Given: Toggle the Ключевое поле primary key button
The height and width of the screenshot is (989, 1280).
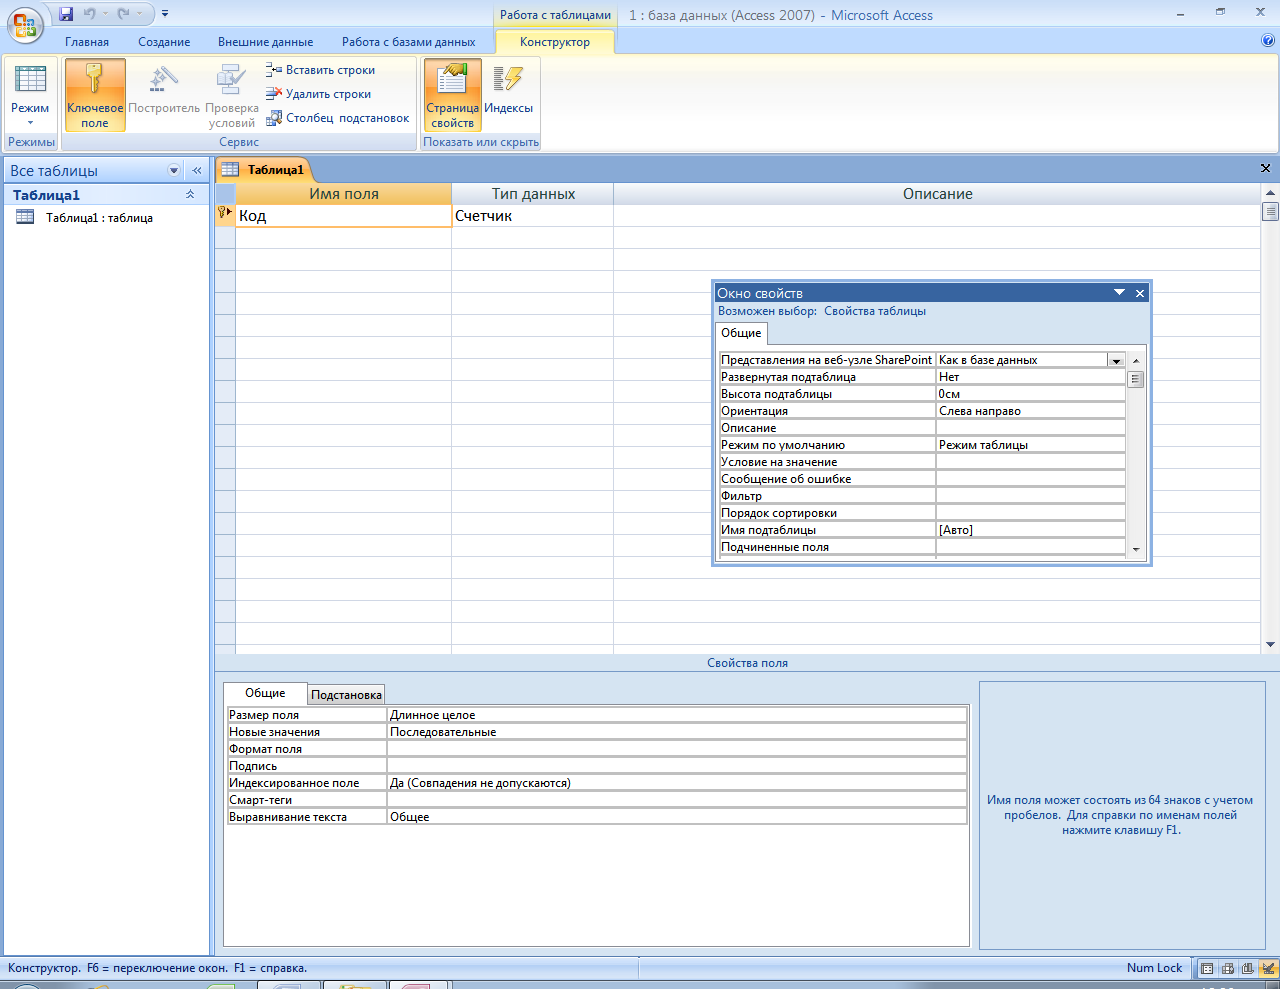Looking at the screenshot, I should [x=95, y=95].
